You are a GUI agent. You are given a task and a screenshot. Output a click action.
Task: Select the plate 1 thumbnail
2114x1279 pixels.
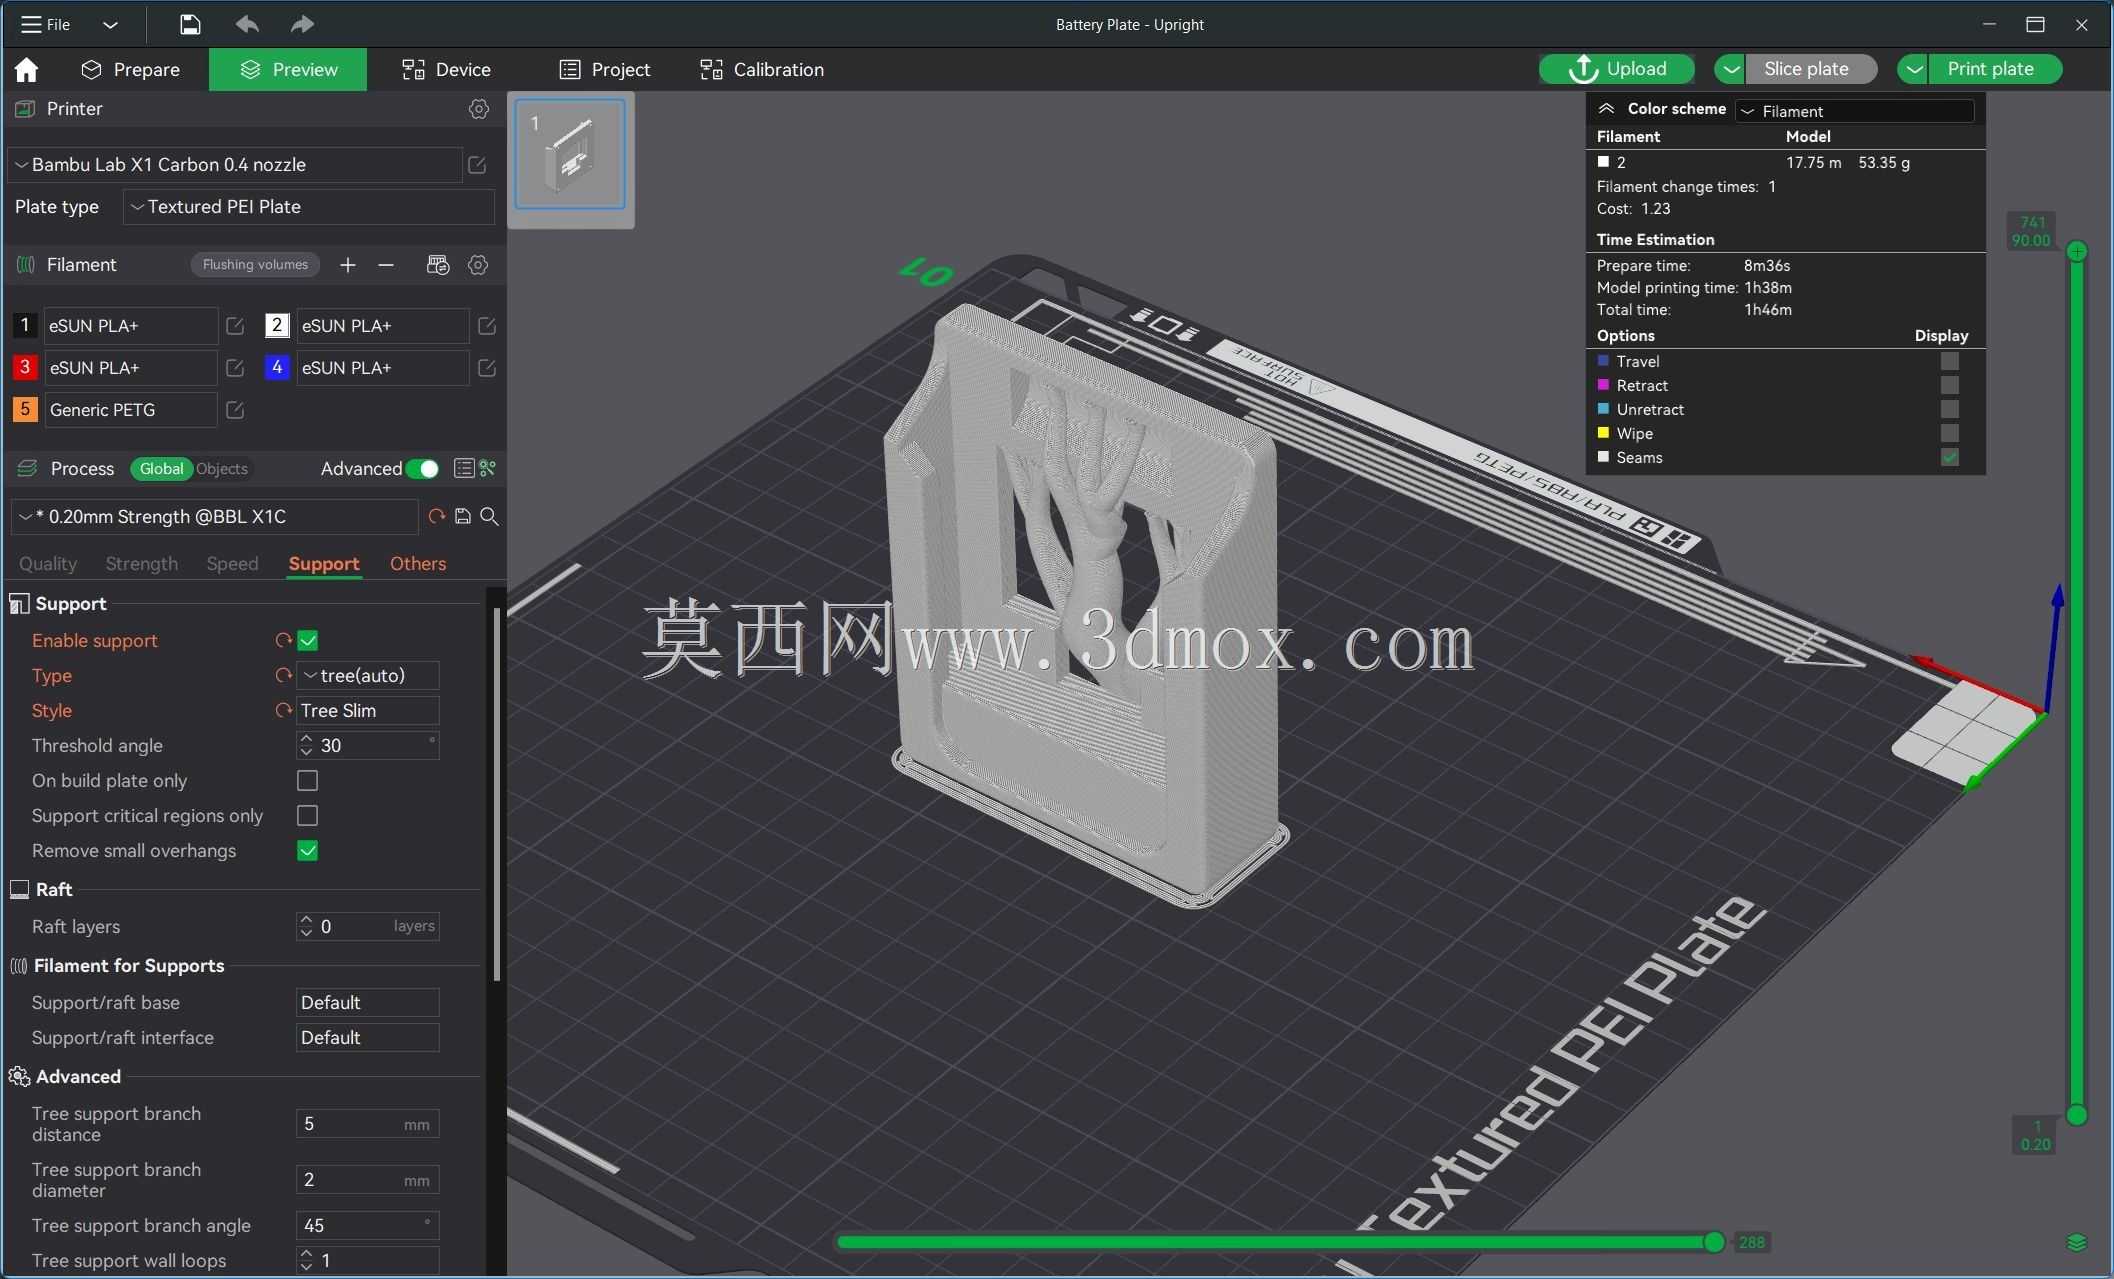[570, 154]
